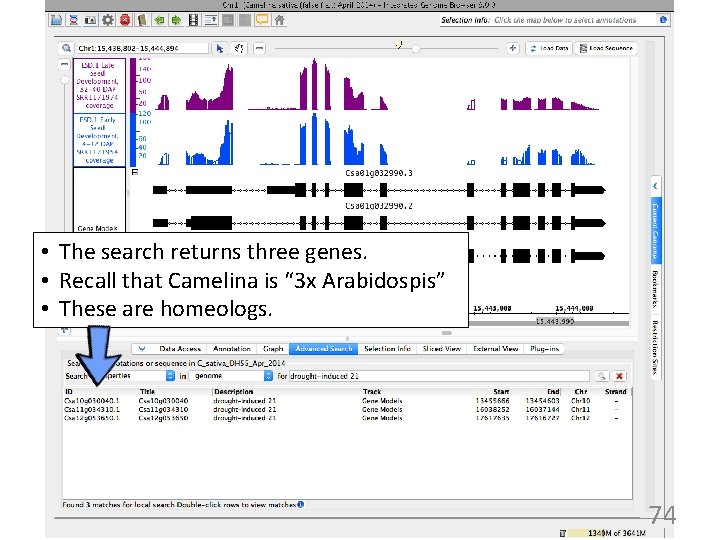This screenshot has width=720, height=540.
Task: Click the Load Sequence button
Action: [606, 48]
